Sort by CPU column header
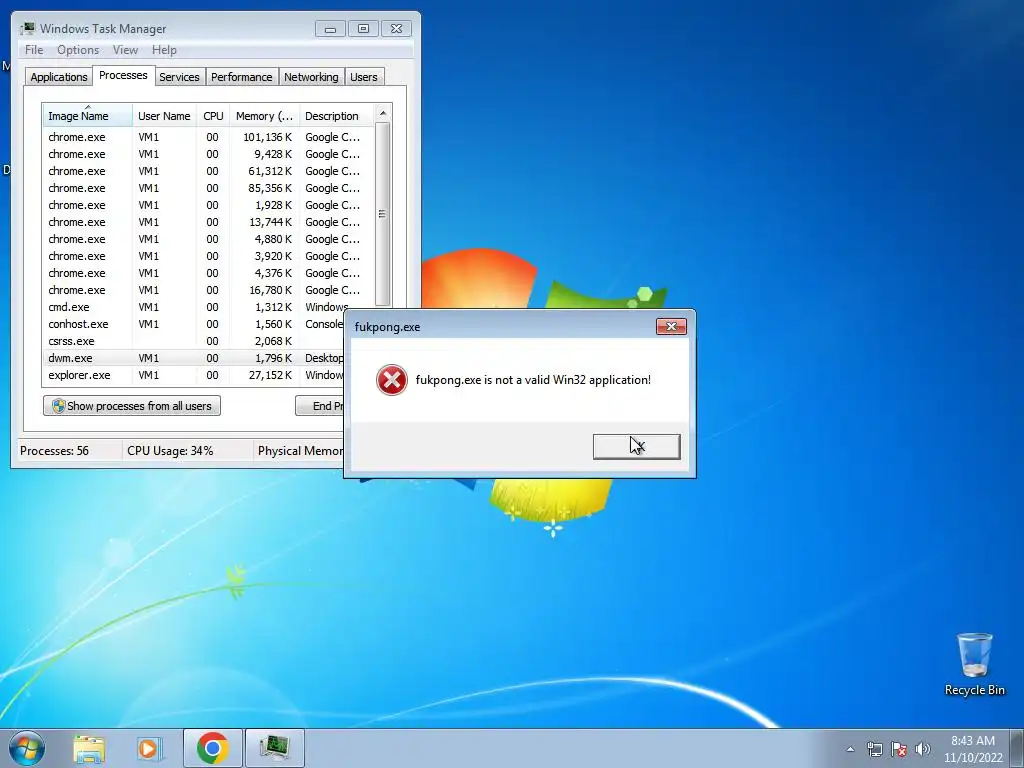 coord(213,116)
